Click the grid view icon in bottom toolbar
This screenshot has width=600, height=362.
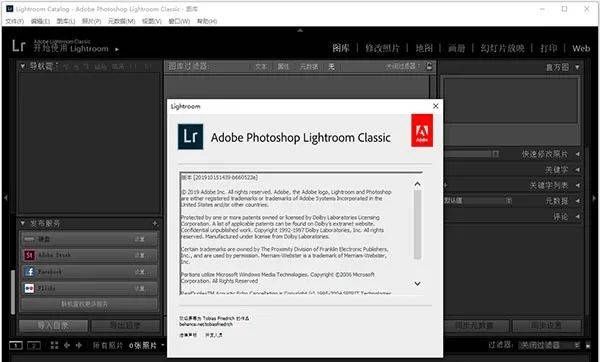click(x=54, y=345)
